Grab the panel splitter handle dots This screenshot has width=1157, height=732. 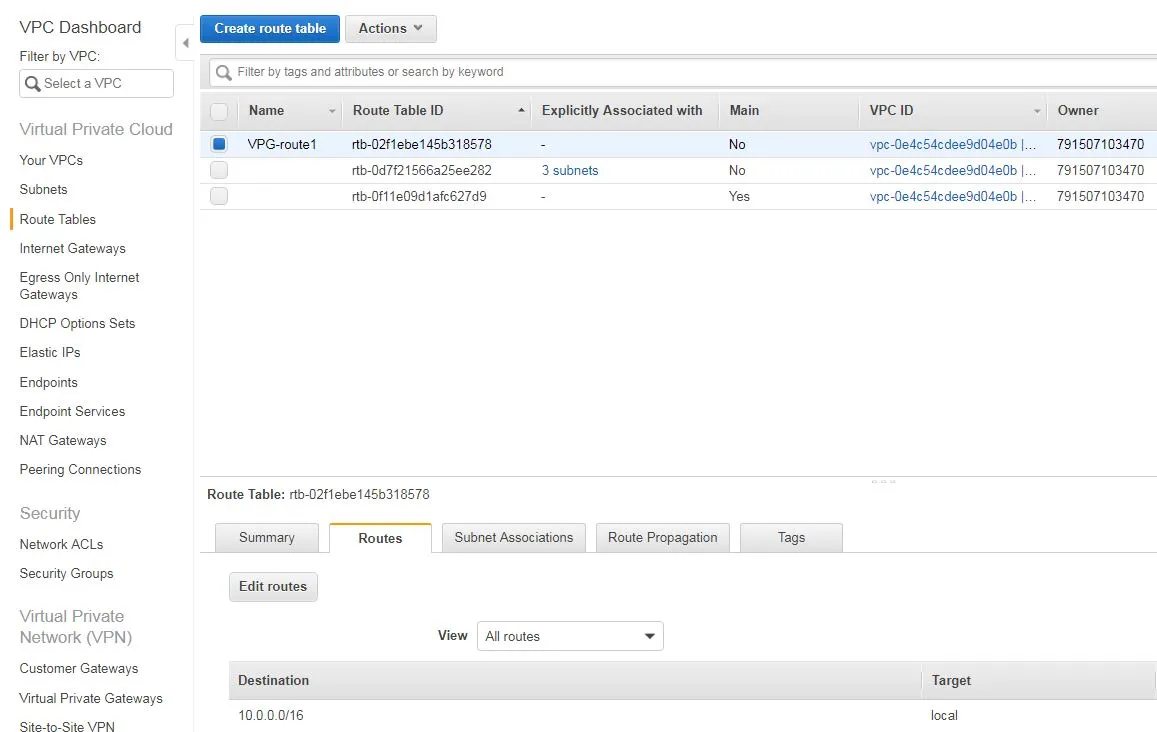click(883, 481)
